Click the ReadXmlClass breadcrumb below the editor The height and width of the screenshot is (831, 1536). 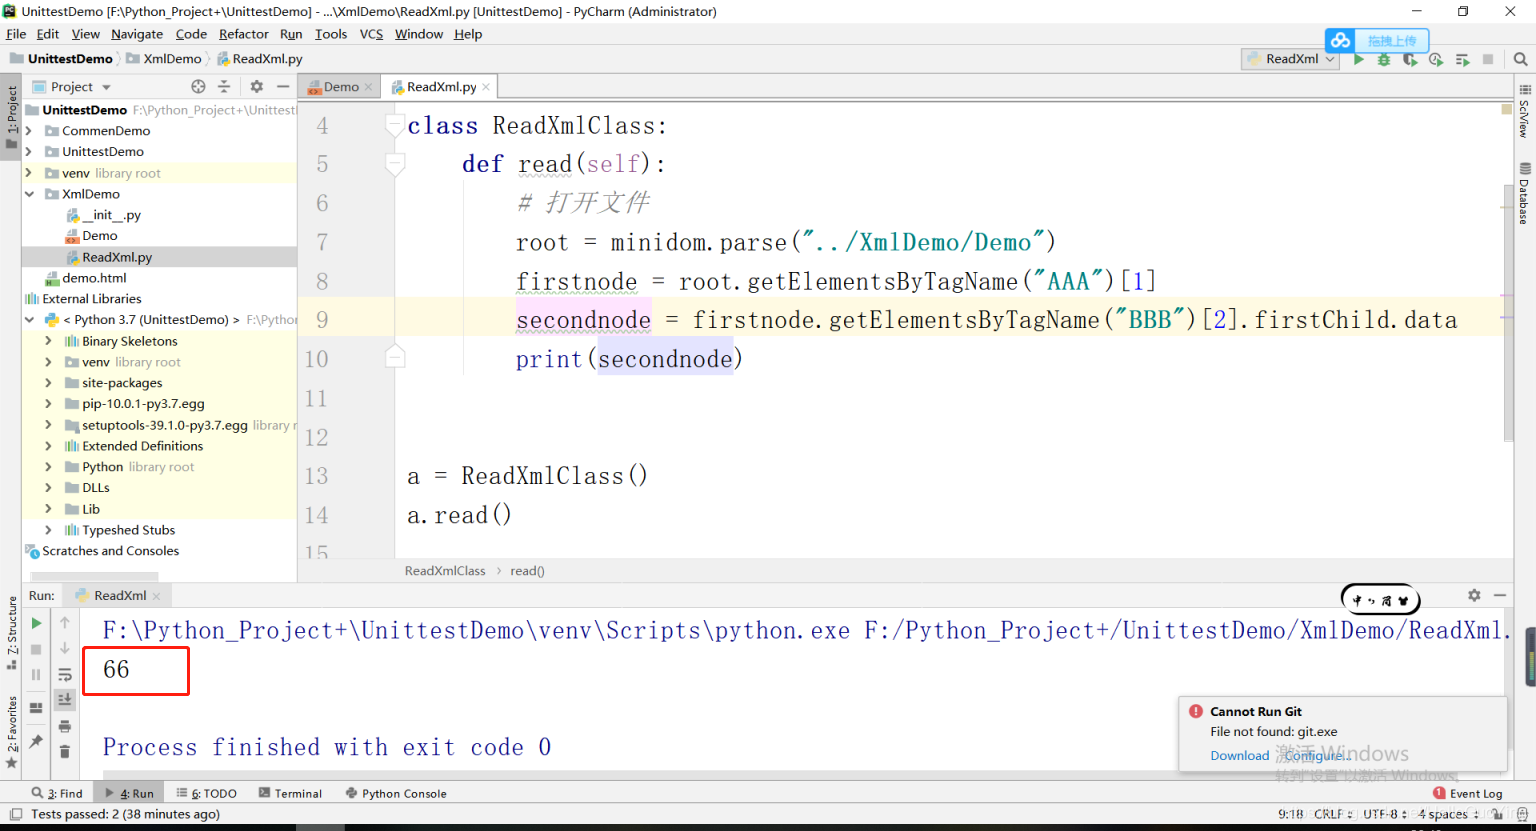(445, 570)
